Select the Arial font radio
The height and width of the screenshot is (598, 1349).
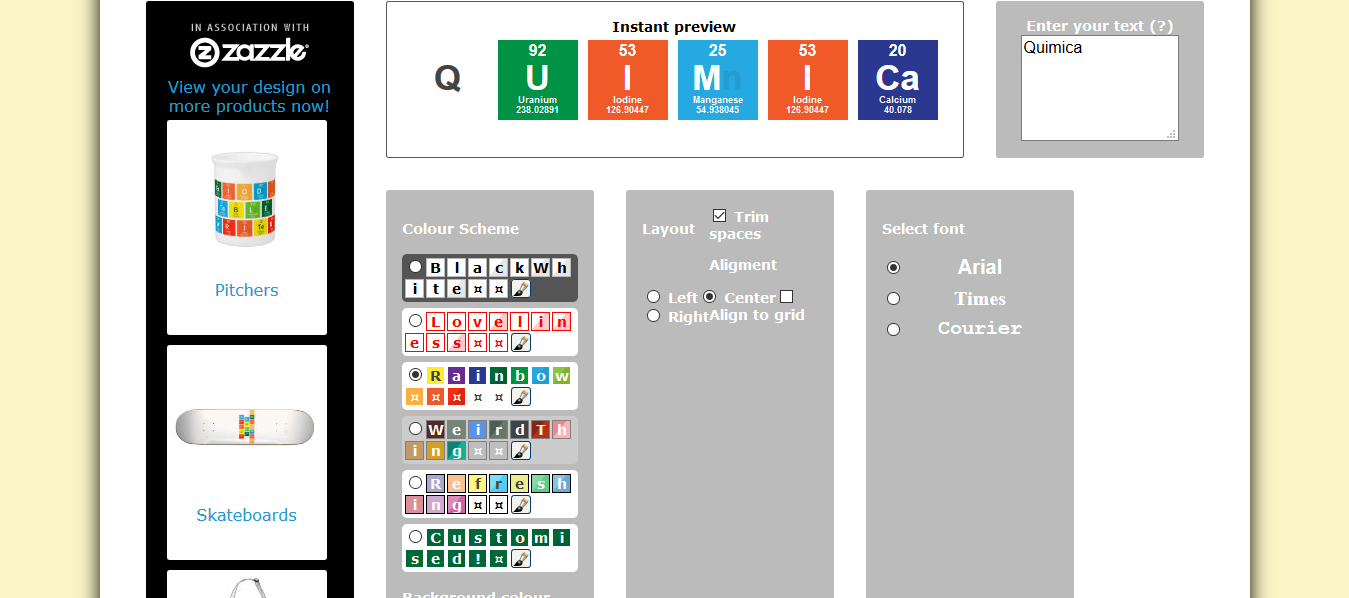click(x=893, y=267)
